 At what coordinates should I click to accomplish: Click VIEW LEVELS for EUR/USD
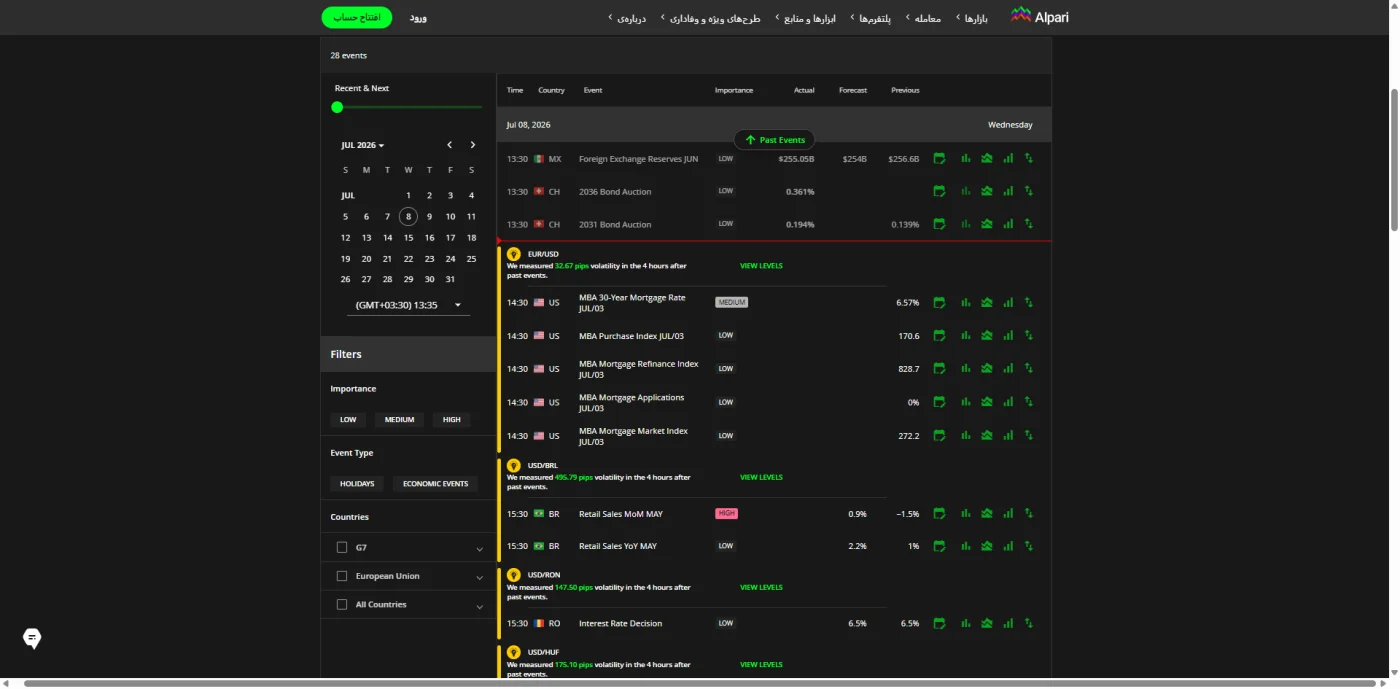click(x=761, y=266)
